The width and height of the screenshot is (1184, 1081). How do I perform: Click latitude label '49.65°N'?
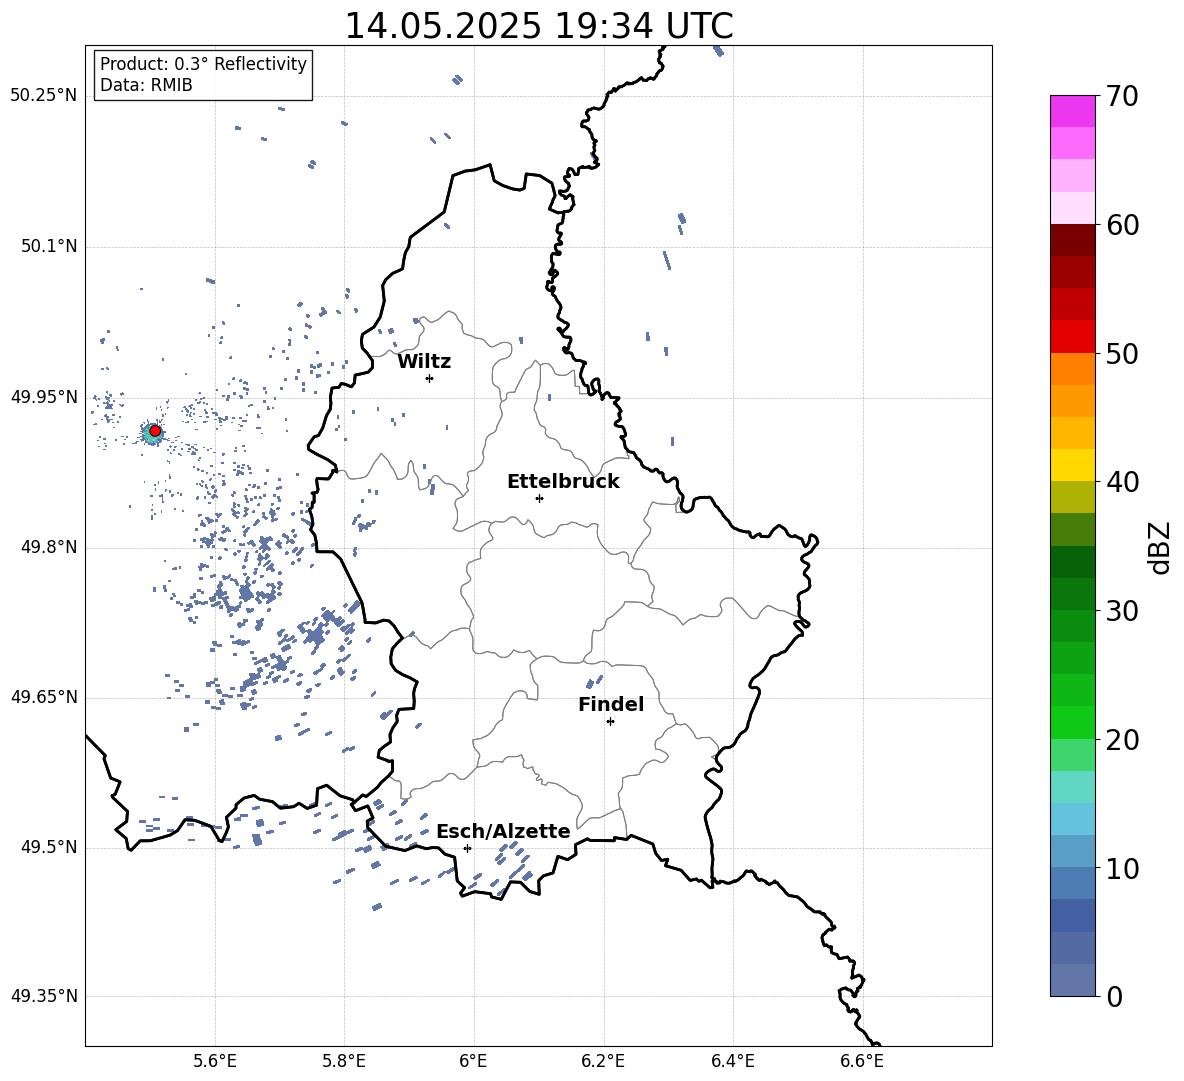pyautogui.click(x=44, y=697)
